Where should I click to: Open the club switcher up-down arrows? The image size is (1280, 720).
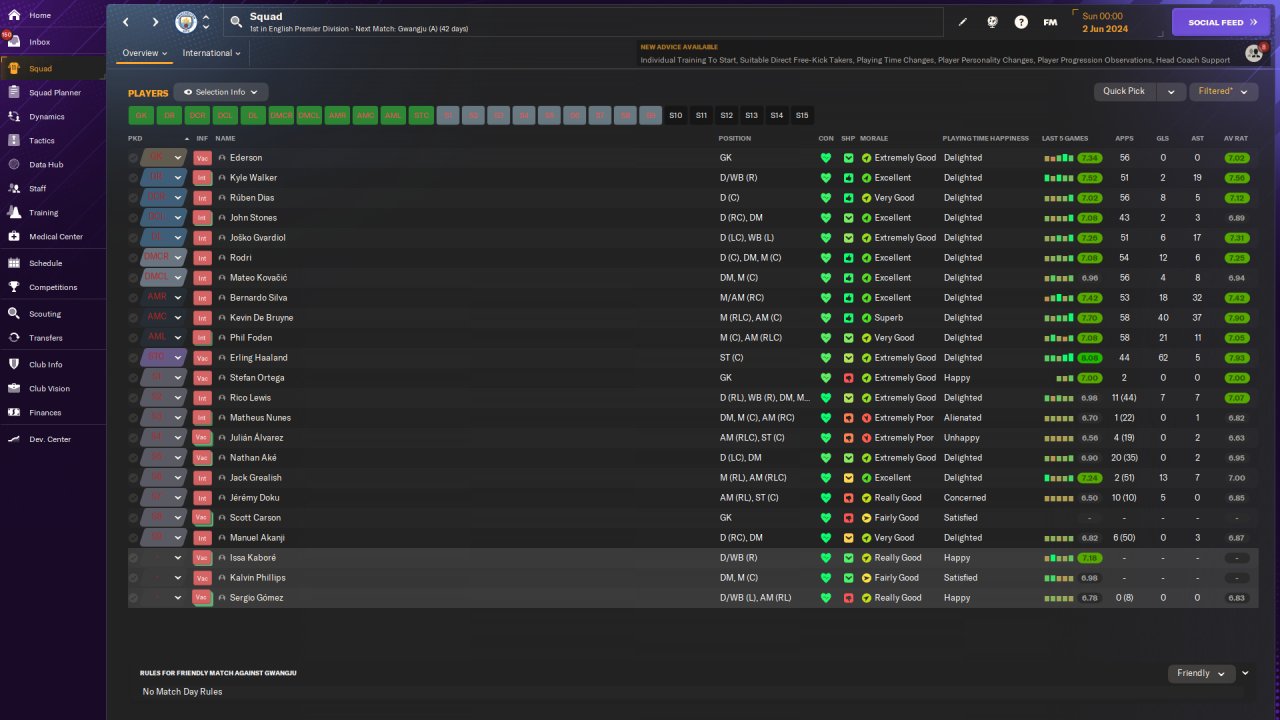click(x=206, y=22)
